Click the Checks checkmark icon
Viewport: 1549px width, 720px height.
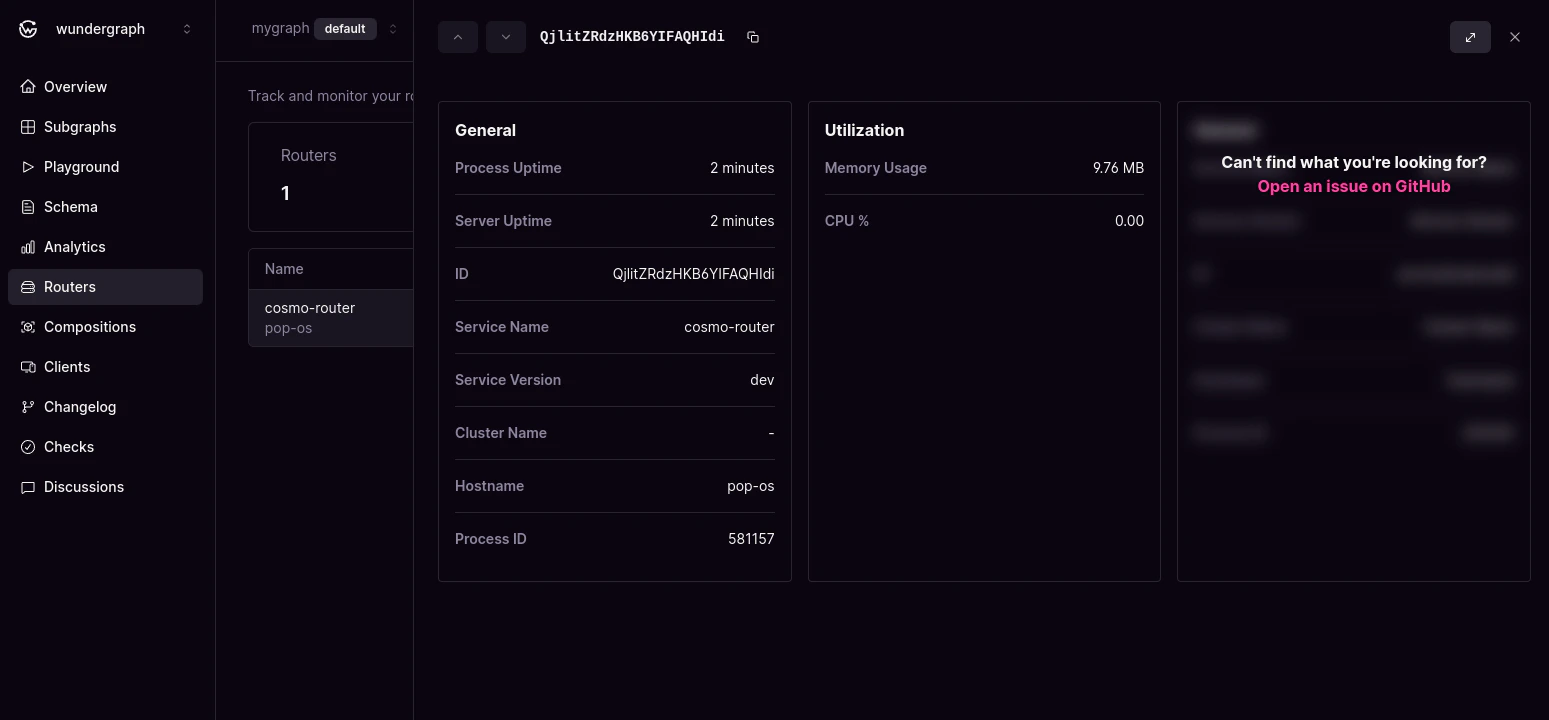pyautogui.click(x=28, y=447)
